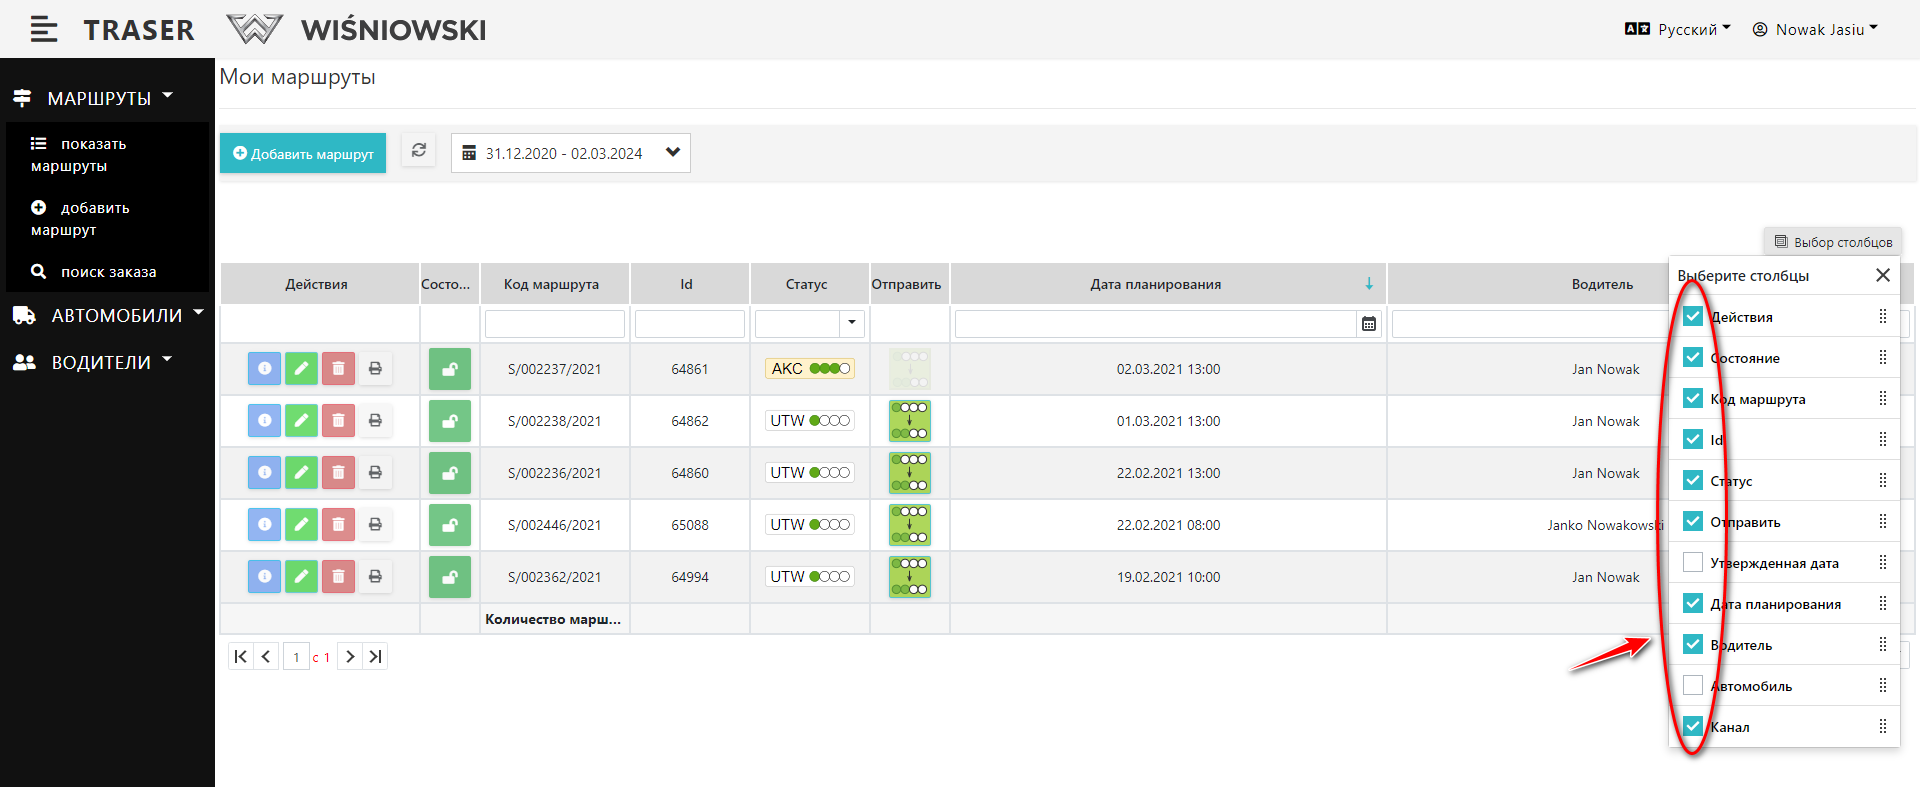Click the refresh routes icon button
Image resolution: width=1920 pixels, height=787 pixels.
(x=419, y=151)
